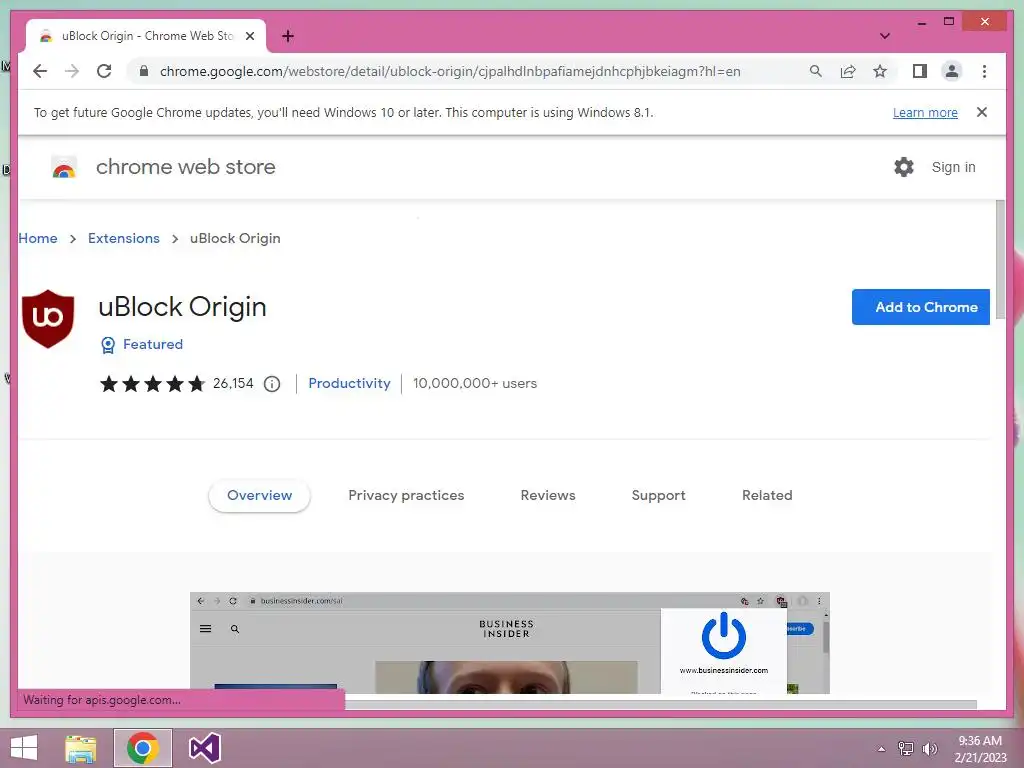Screen dimensions: 1024x768
Task: Click the five-star rating
Action: pyautogui.click(x=152, y=383)
